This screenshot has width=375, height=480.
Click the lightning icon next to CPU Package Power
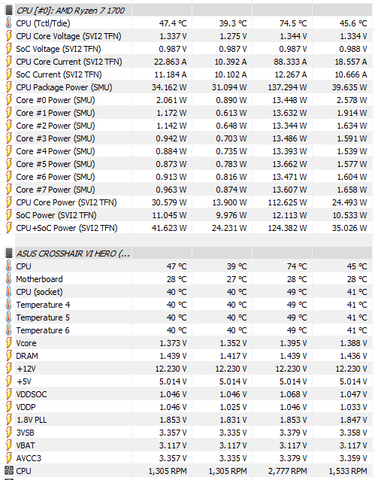(x=9, y=87)
